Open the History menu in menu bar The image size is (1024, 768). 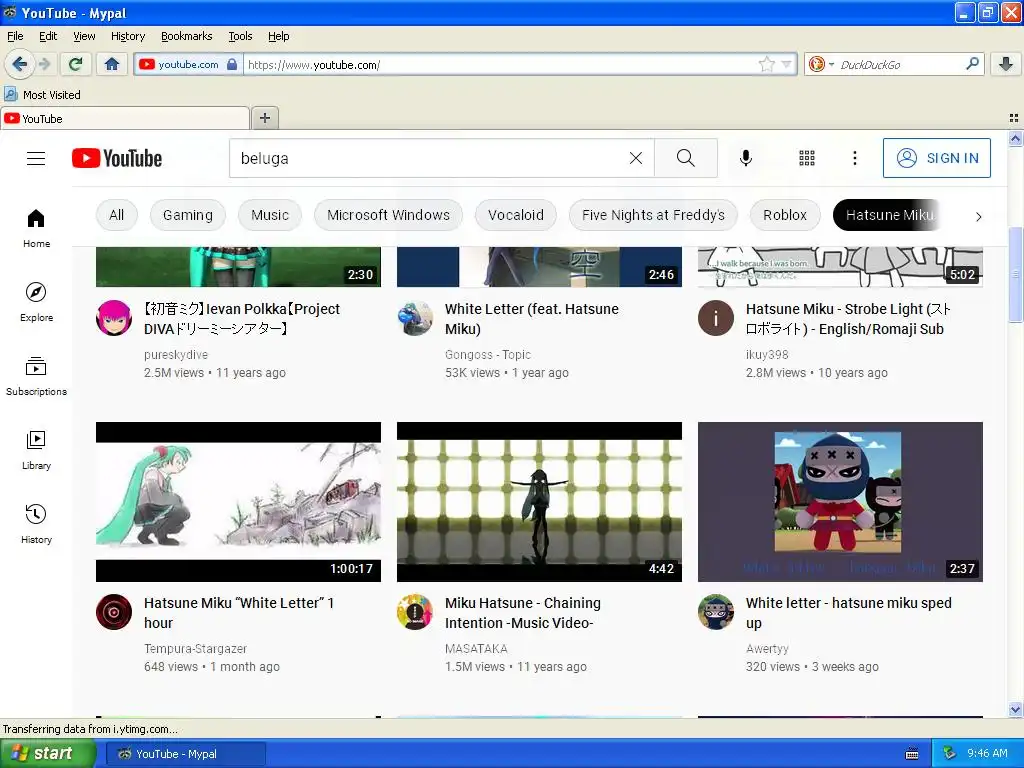point(127,36)
